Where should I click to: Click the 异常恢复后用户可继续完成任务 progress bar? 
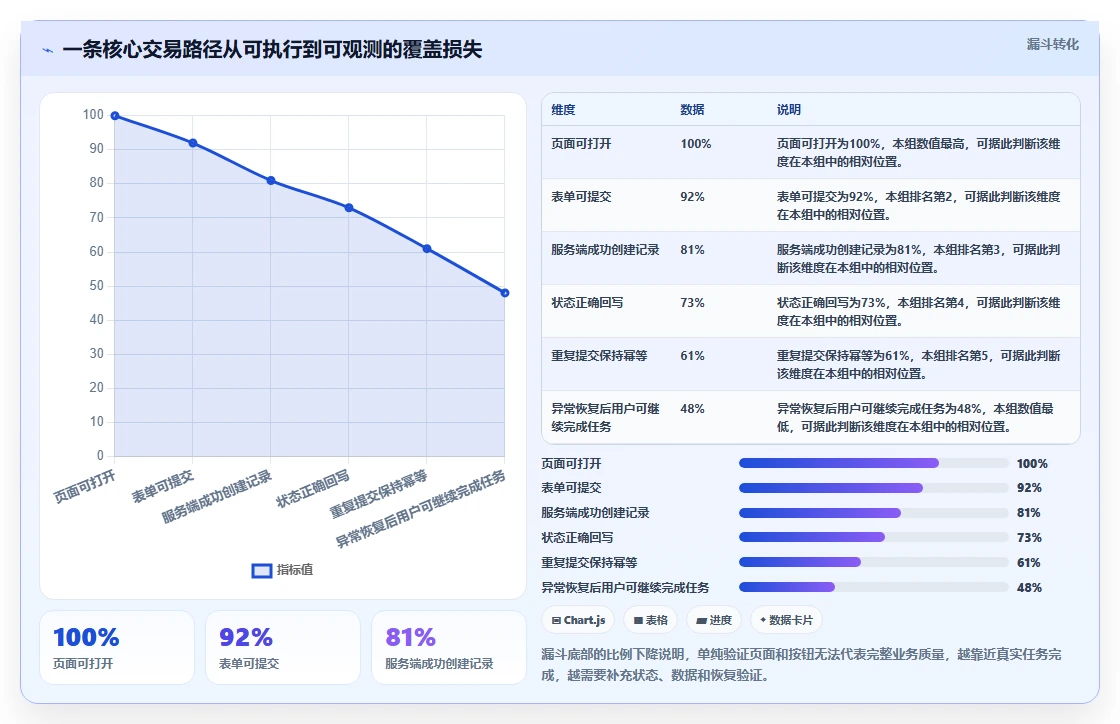coord(874,588)
